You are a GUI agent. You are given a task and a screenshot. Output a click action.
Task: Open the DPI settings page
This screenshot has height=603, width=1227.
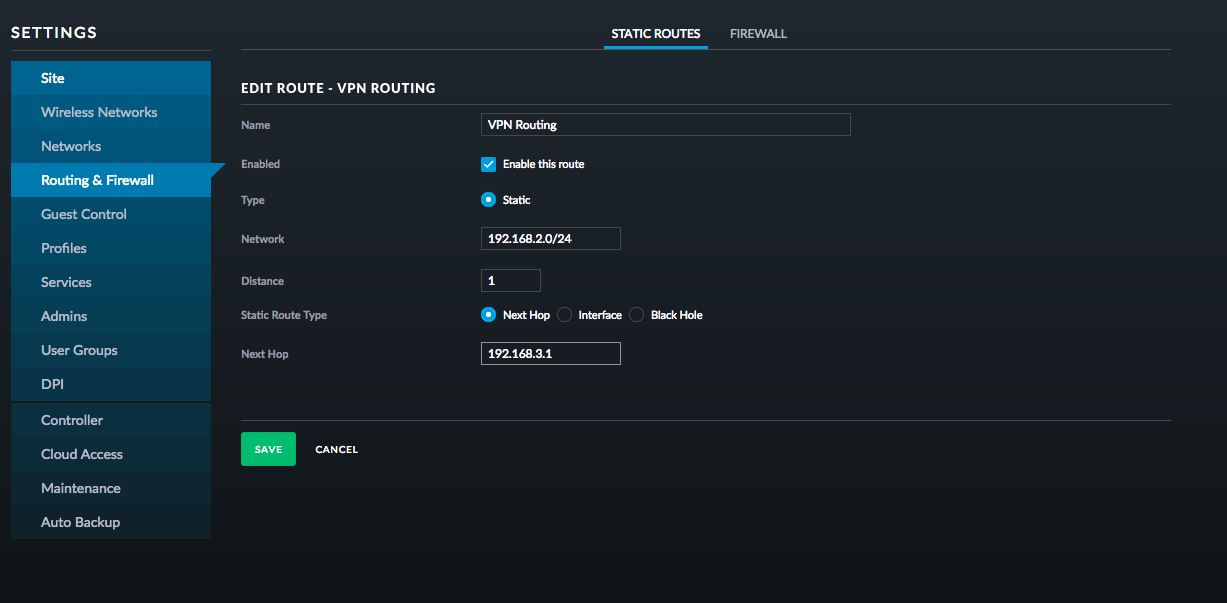pos(52,384)
